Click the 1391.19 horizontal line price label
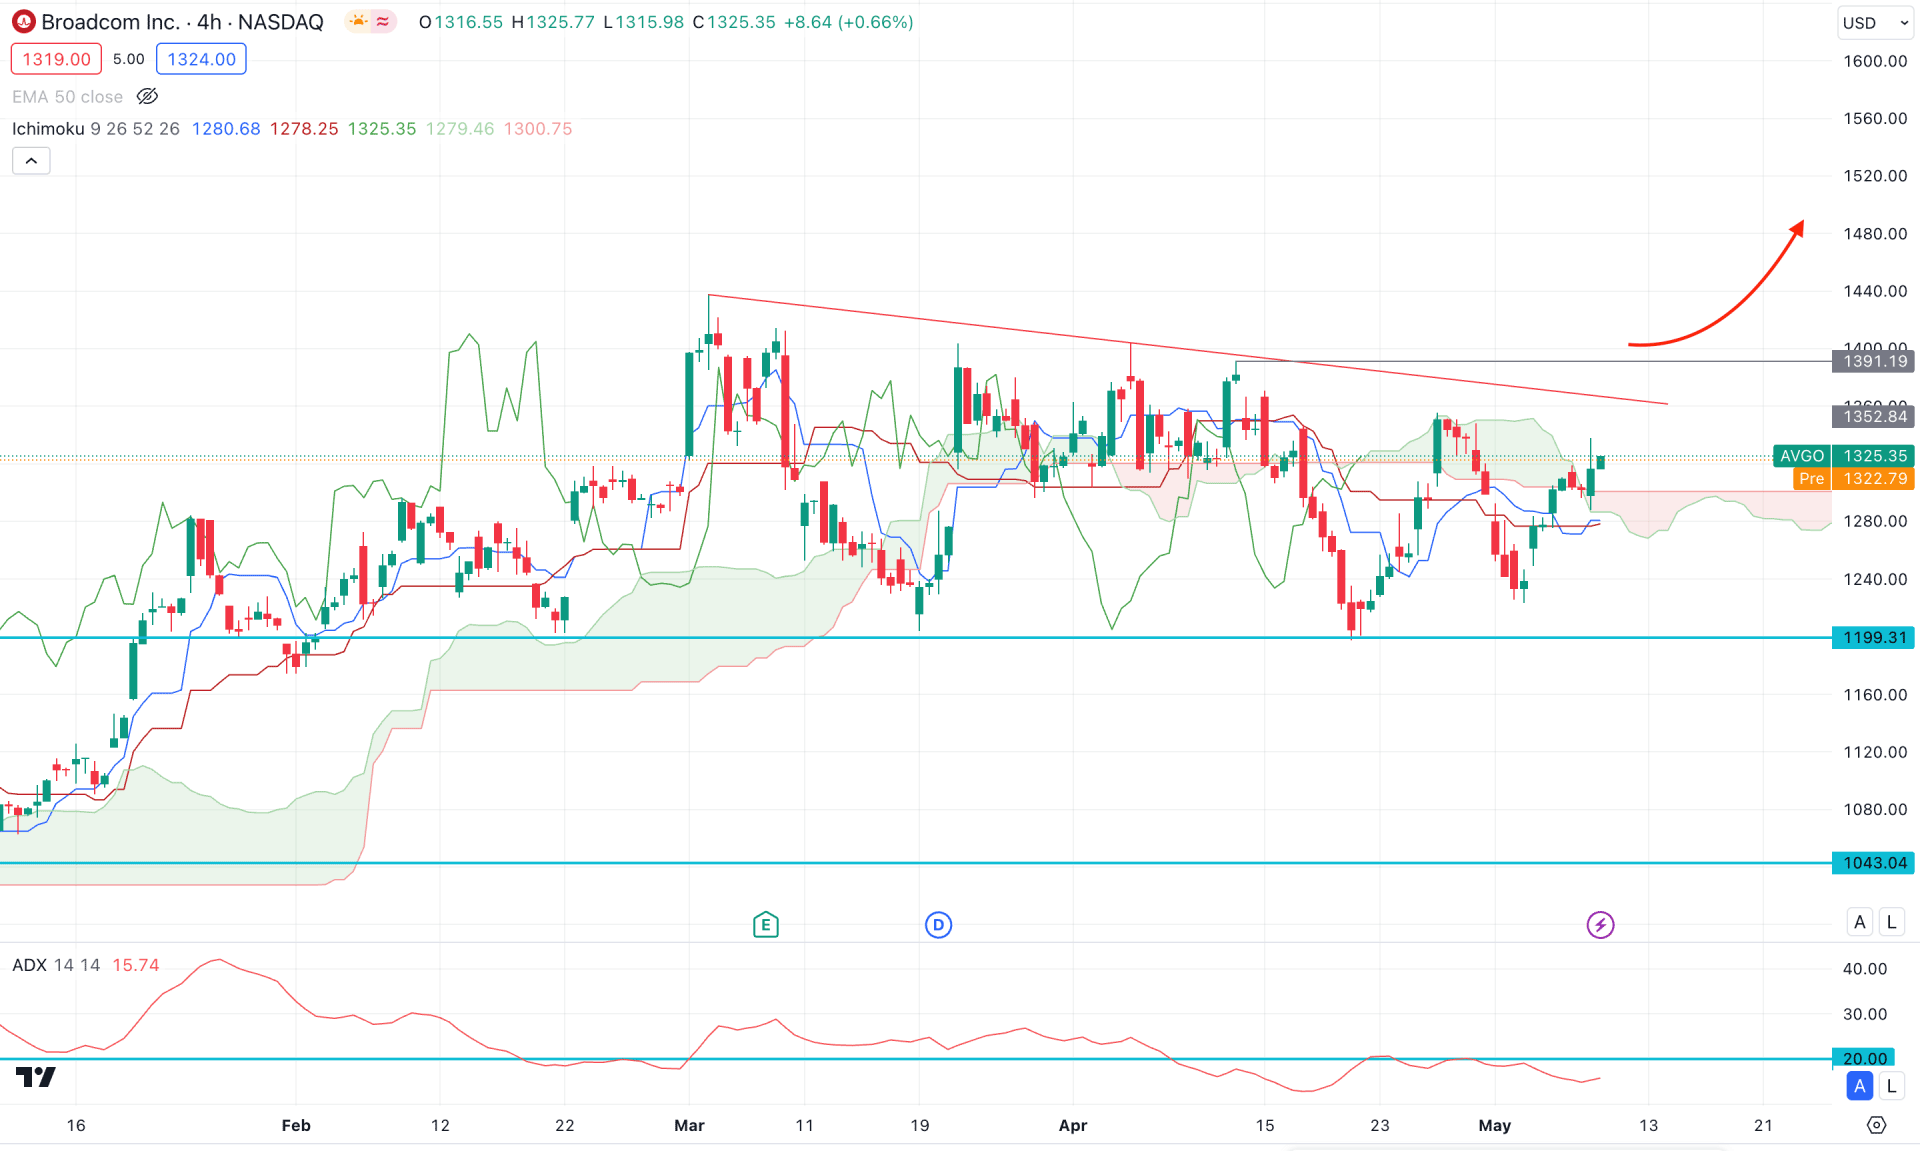This screenshot has height=1151, width=1920. (1873, 361)
